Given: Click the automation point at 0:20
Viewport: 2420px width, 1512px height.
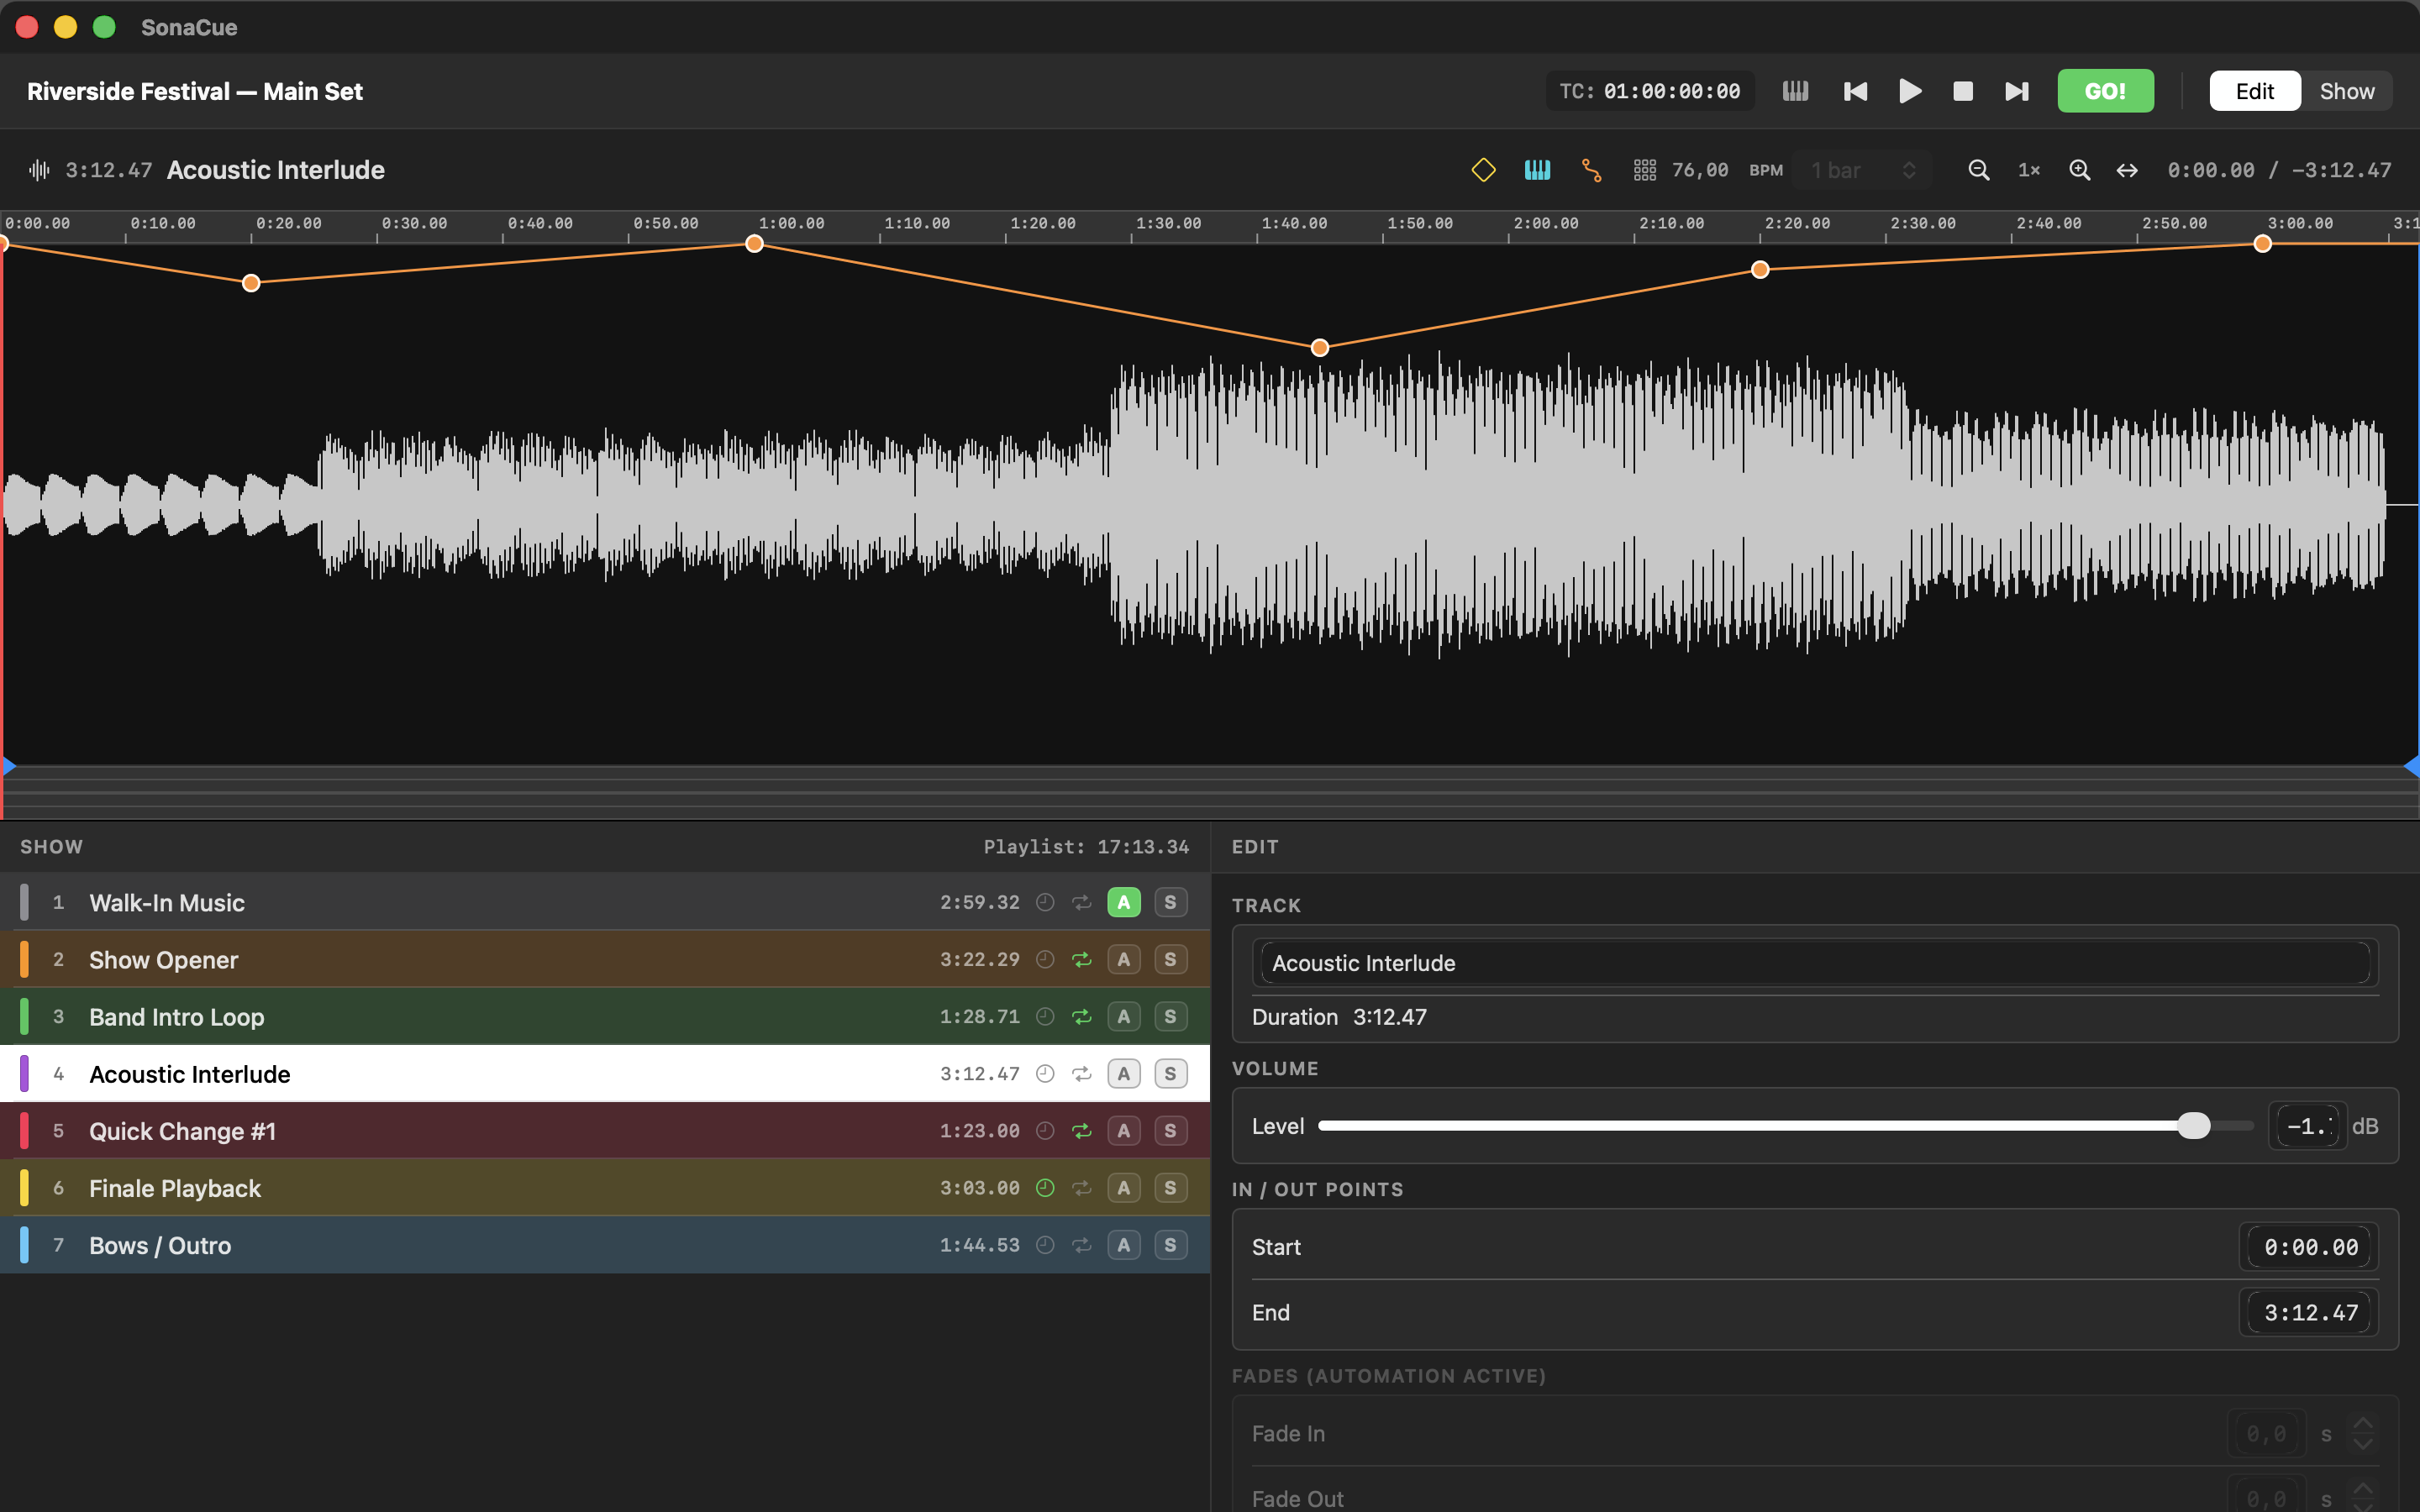Looking at the screenshot, I should click(x=251, y=283).
